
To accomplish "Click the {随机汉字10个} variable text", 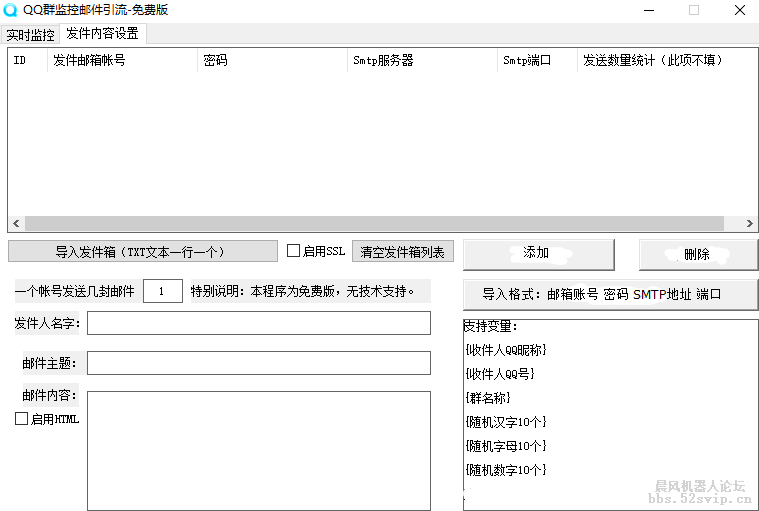I will click(506, 421).
